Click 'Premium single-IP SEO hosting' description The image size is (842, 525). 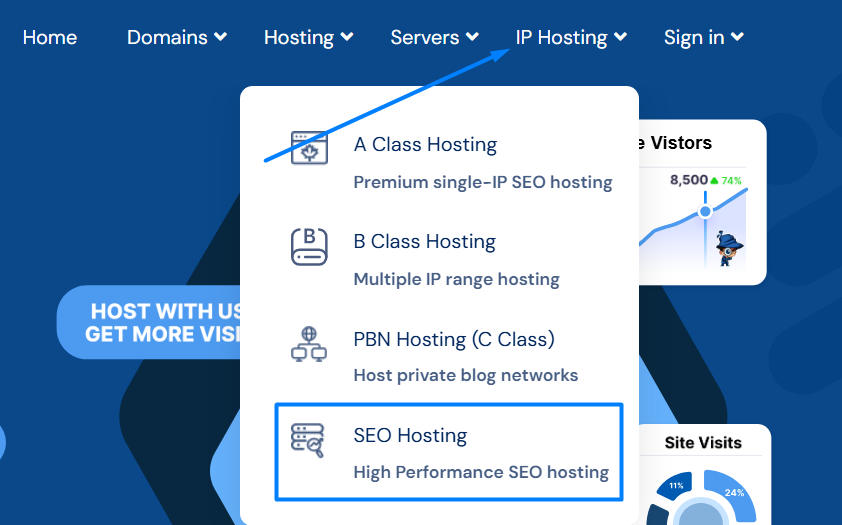pyautogui.click(x=483, y=183)
